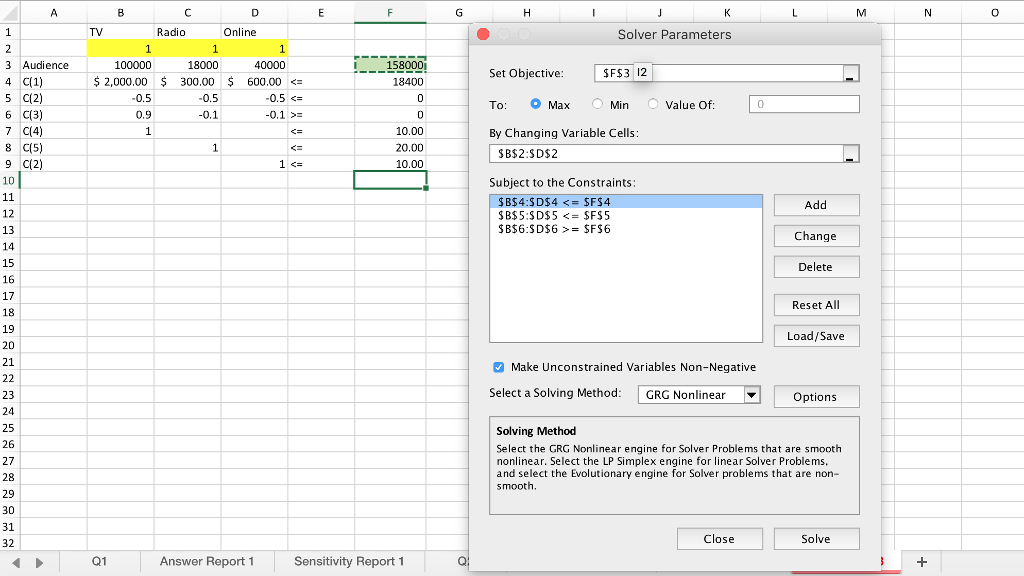Click the next sheet navigation arrow
The height and width of the screenshot is (576, 1024).
click(40, 562)
